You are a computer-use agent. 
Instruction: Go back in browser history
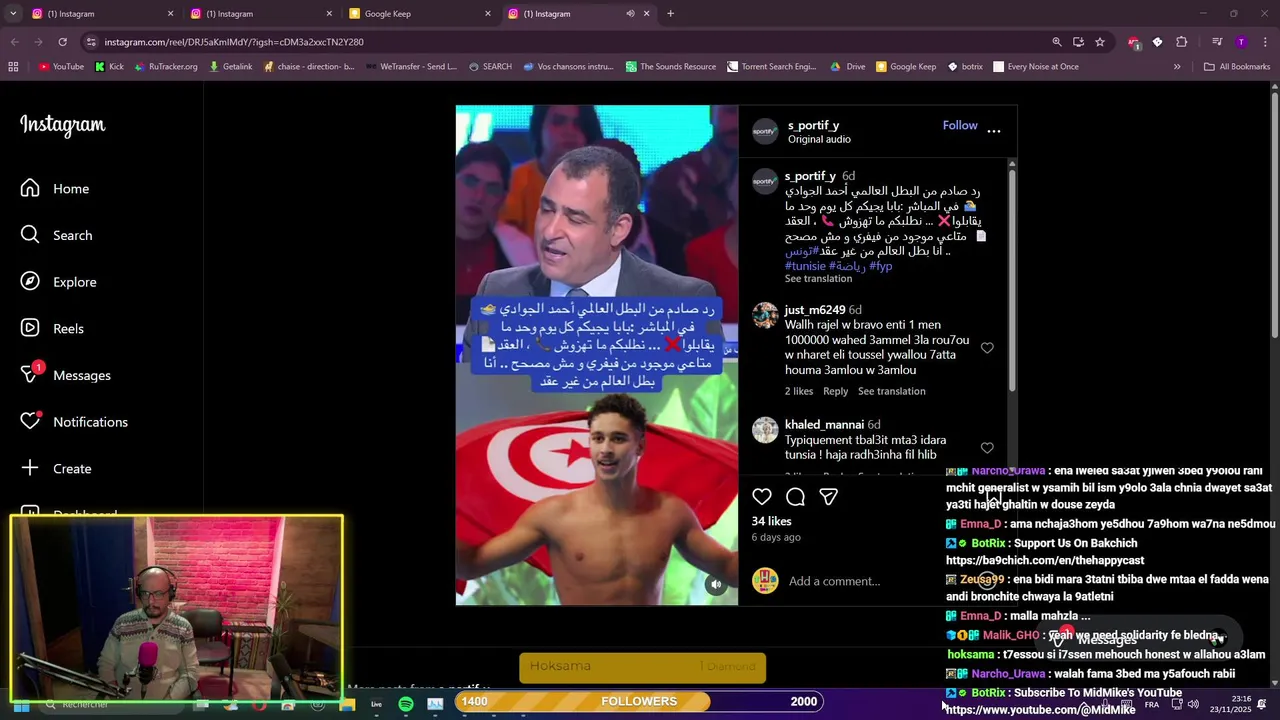click(x=14, y=42)
